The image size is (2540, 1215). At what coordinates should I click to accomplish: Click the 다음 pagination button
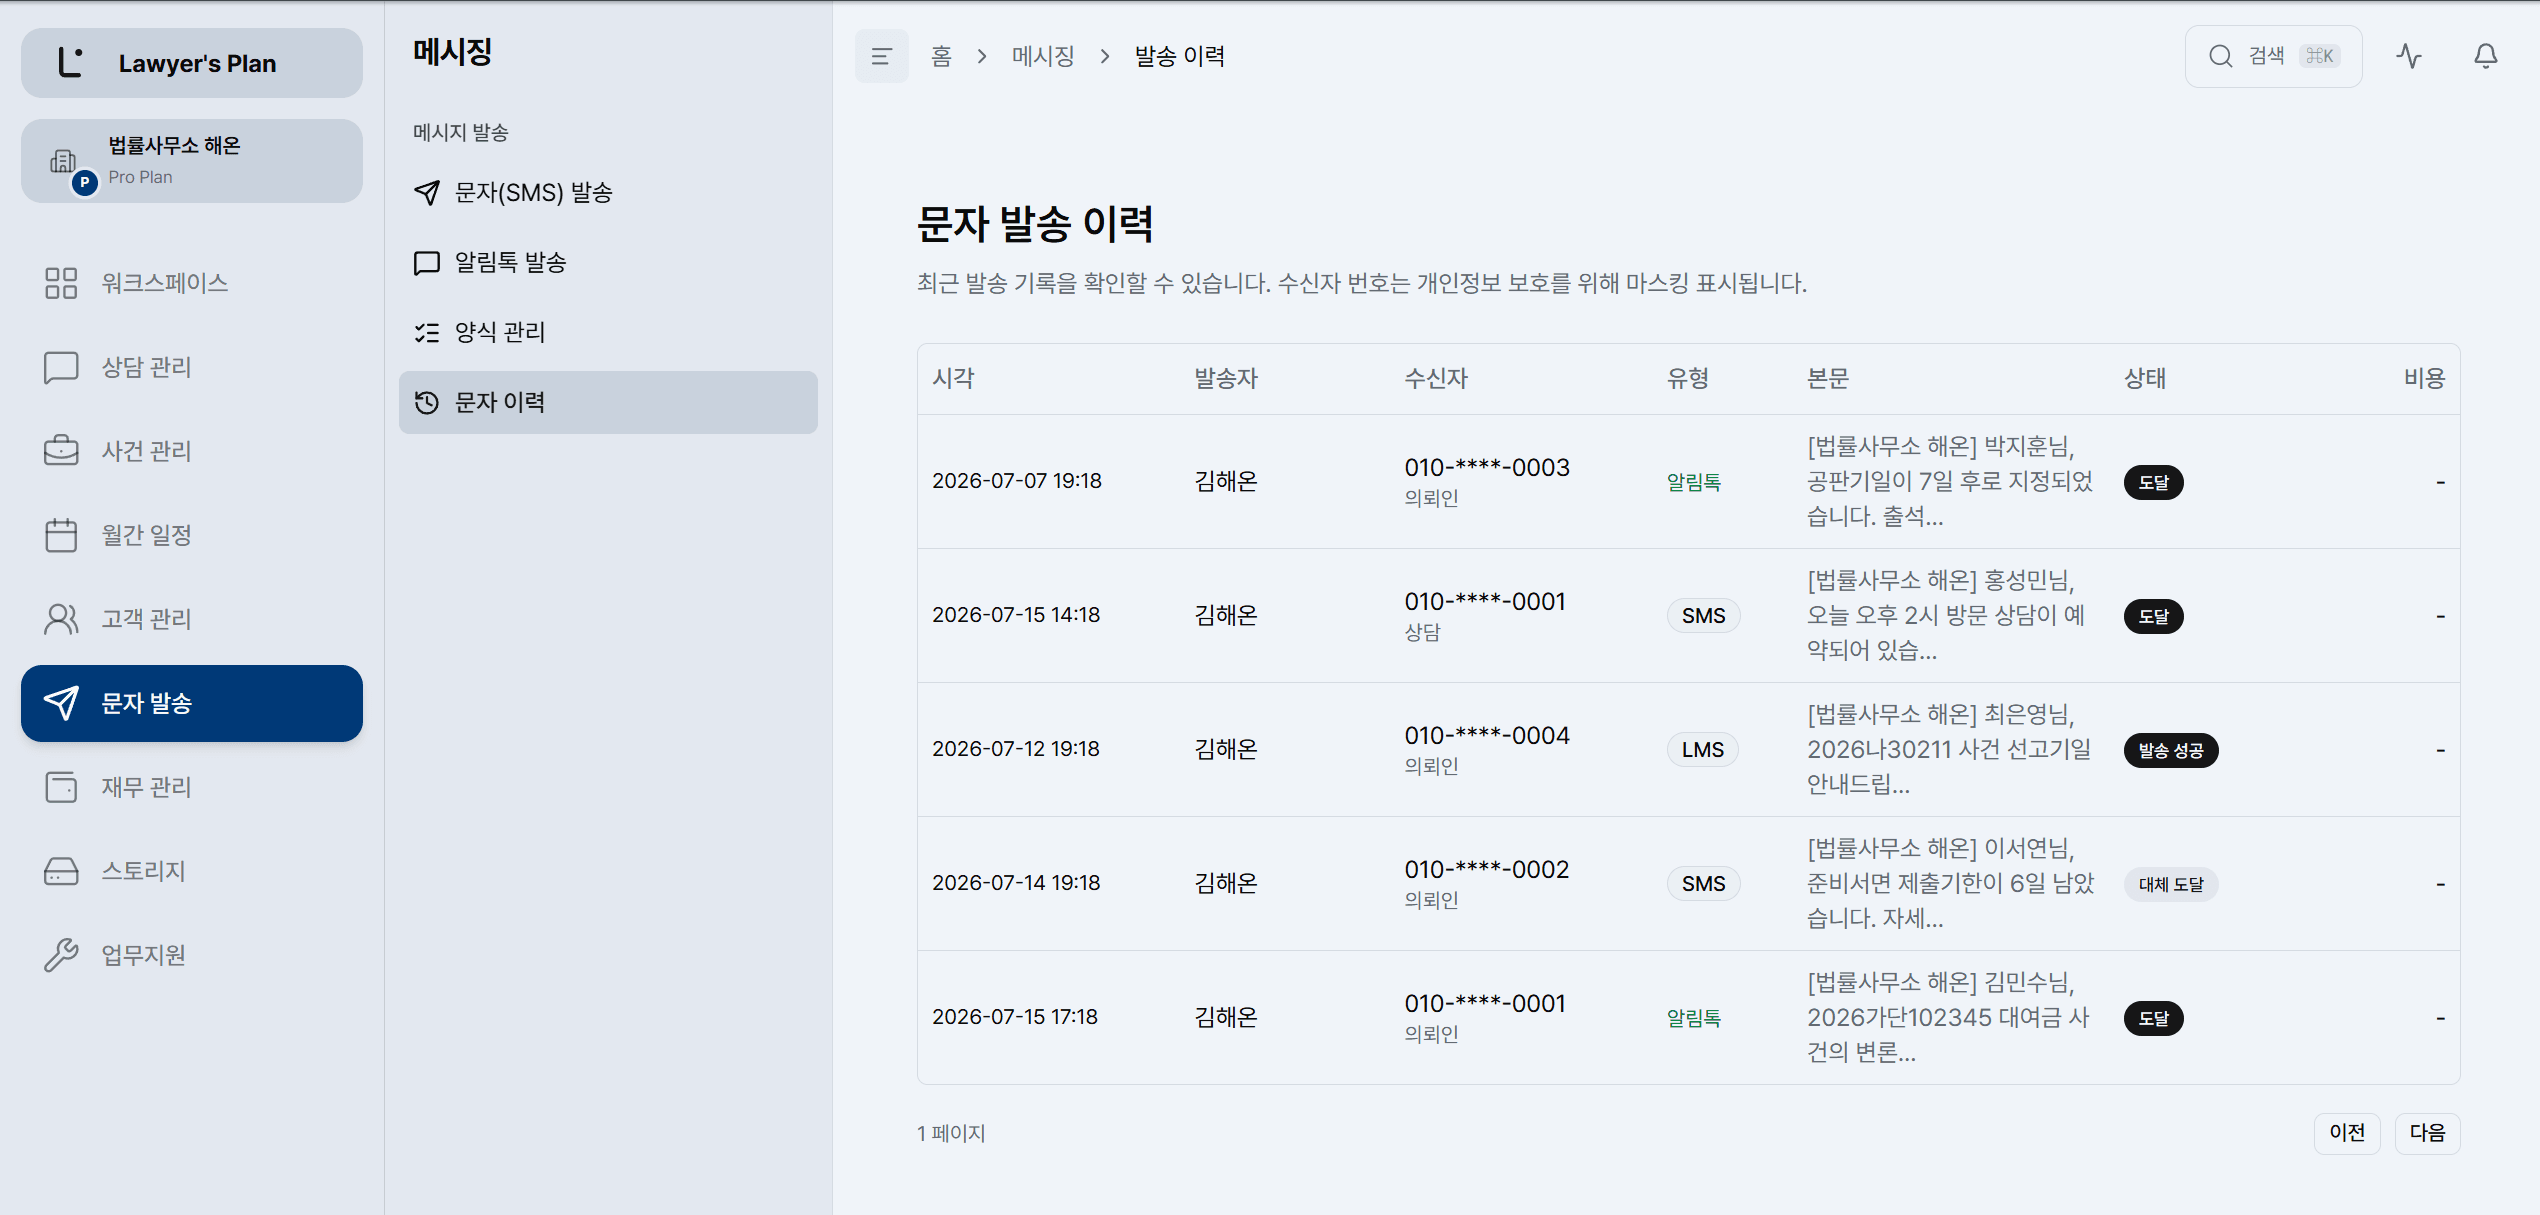point(2427,1133)
